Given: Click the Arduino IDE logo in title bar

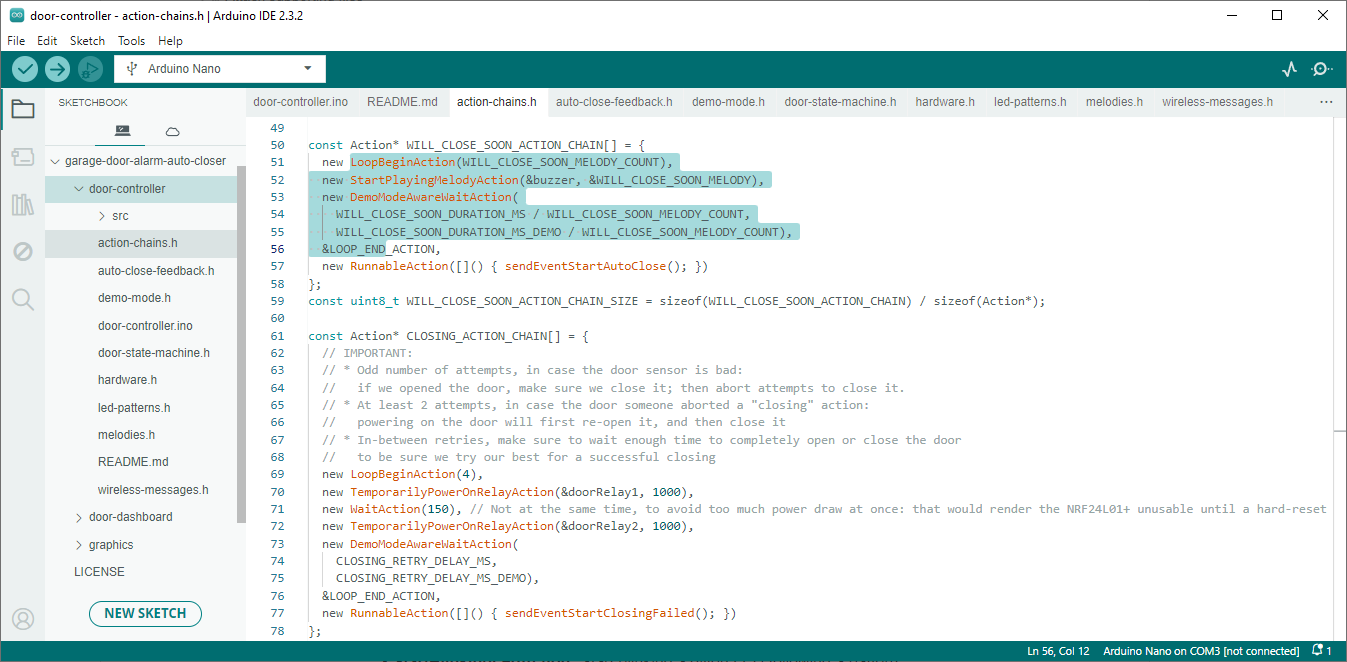Looking at the screenshot, I should (x=16, y=16).
